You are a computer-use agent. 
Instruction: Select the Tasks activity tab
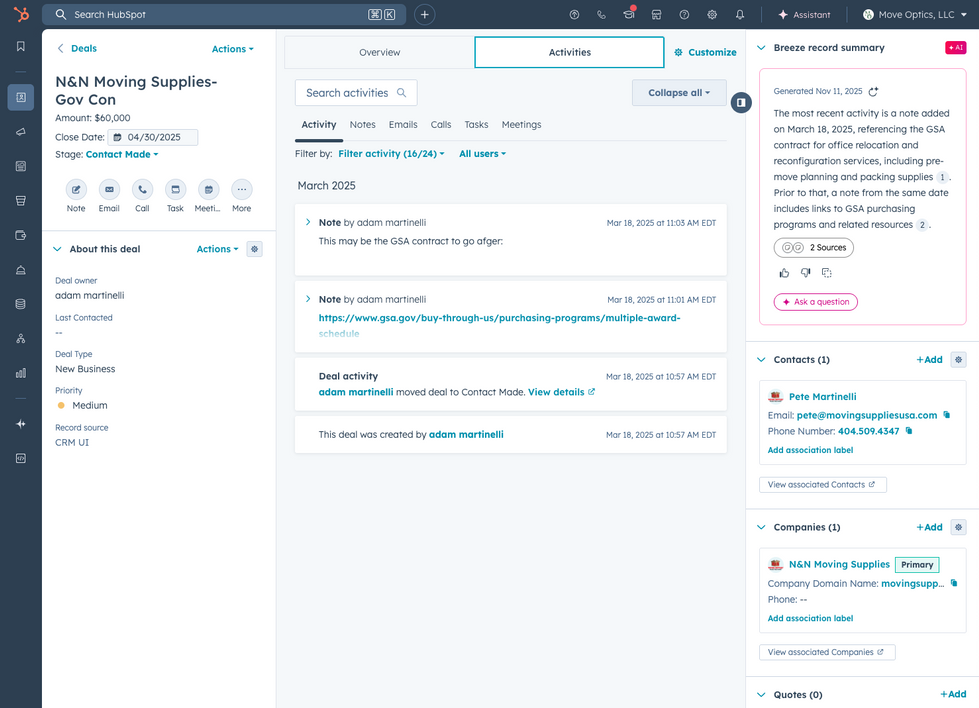476,125
